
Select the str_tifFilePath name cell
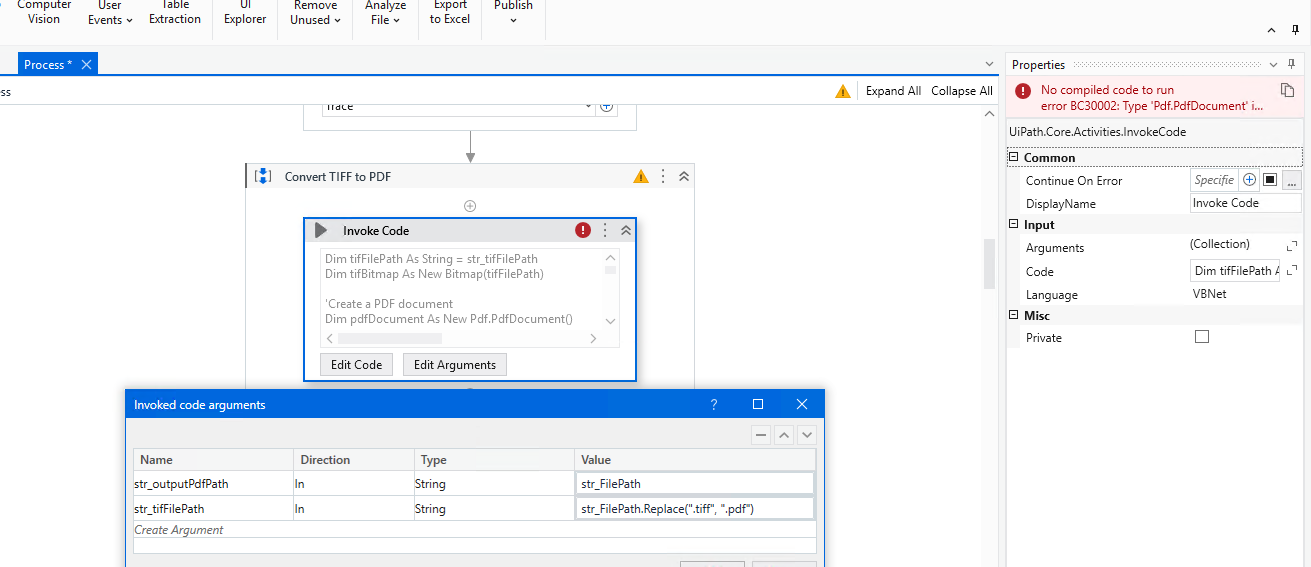point(212,509)
